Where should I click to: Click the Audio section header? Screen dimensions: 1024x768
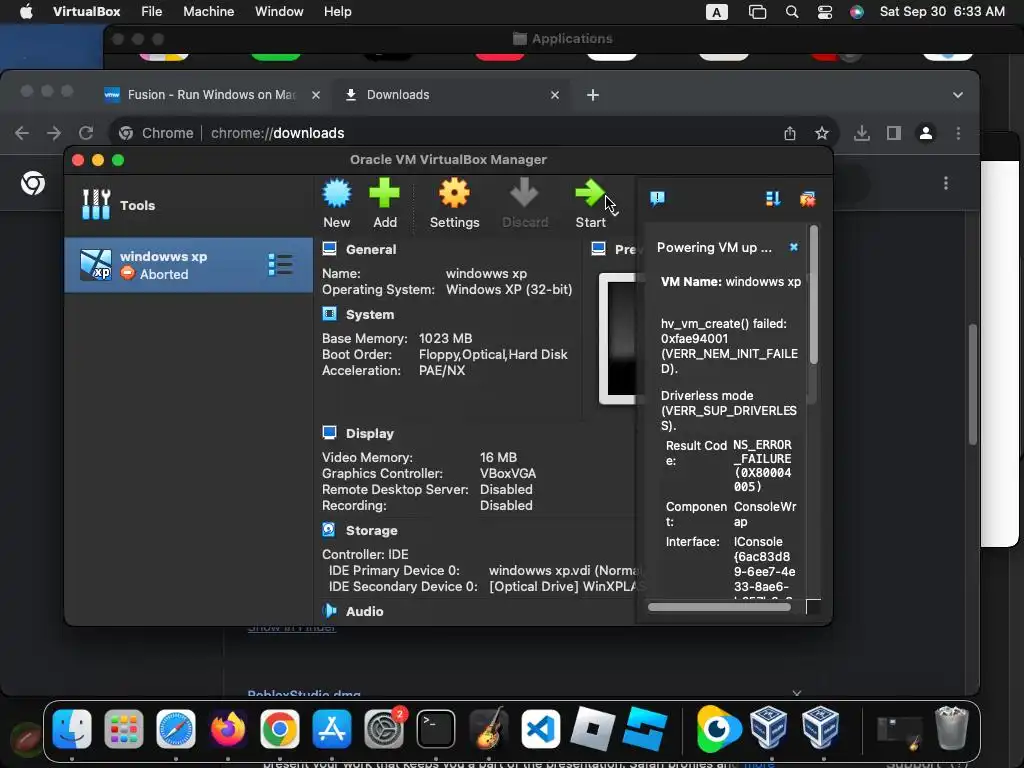tap(364, 612)
